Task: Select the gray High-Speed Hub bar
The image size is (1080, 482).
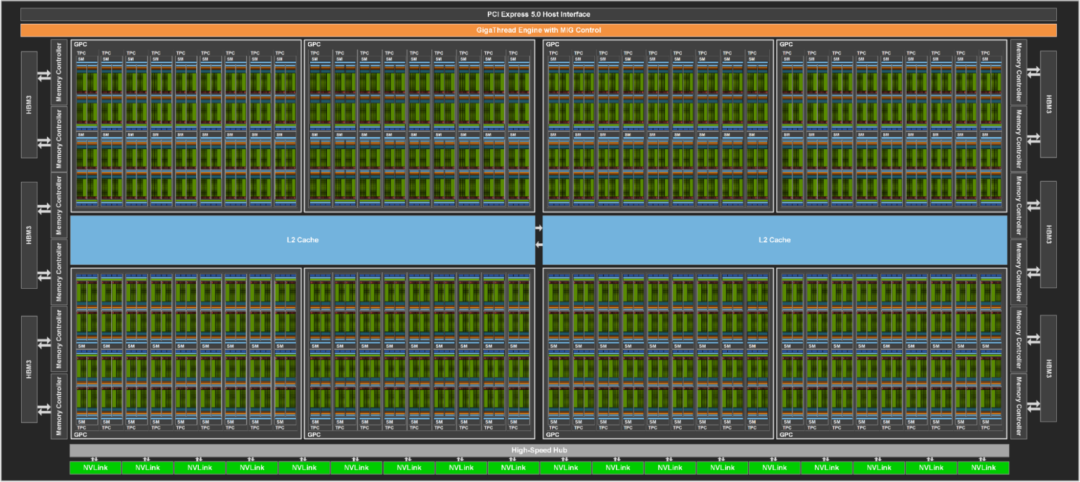Action: 539,451
